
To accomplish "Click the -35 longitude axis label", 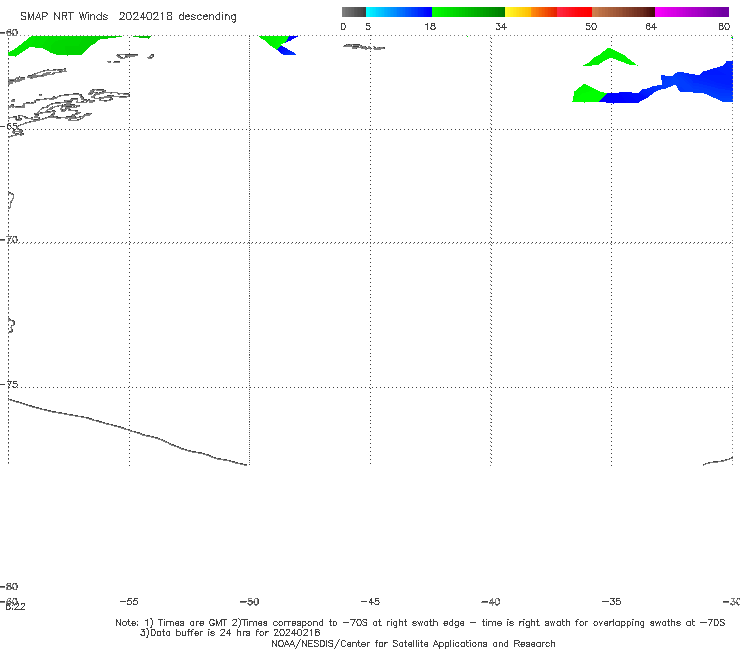I will 612,601.
